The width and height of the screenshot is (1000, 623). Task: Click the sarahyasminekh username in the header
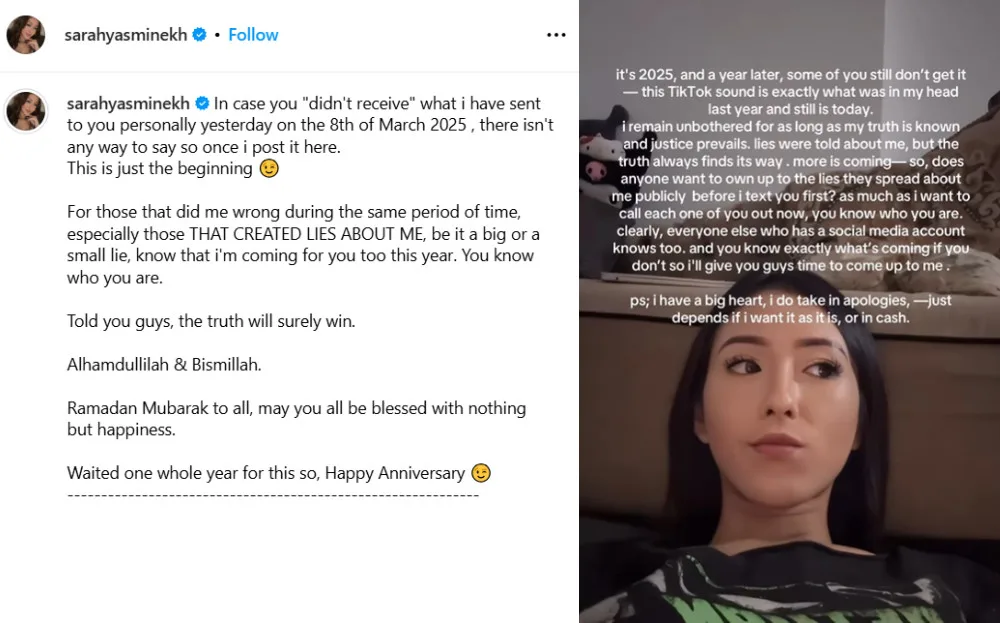tap(126, 34)
